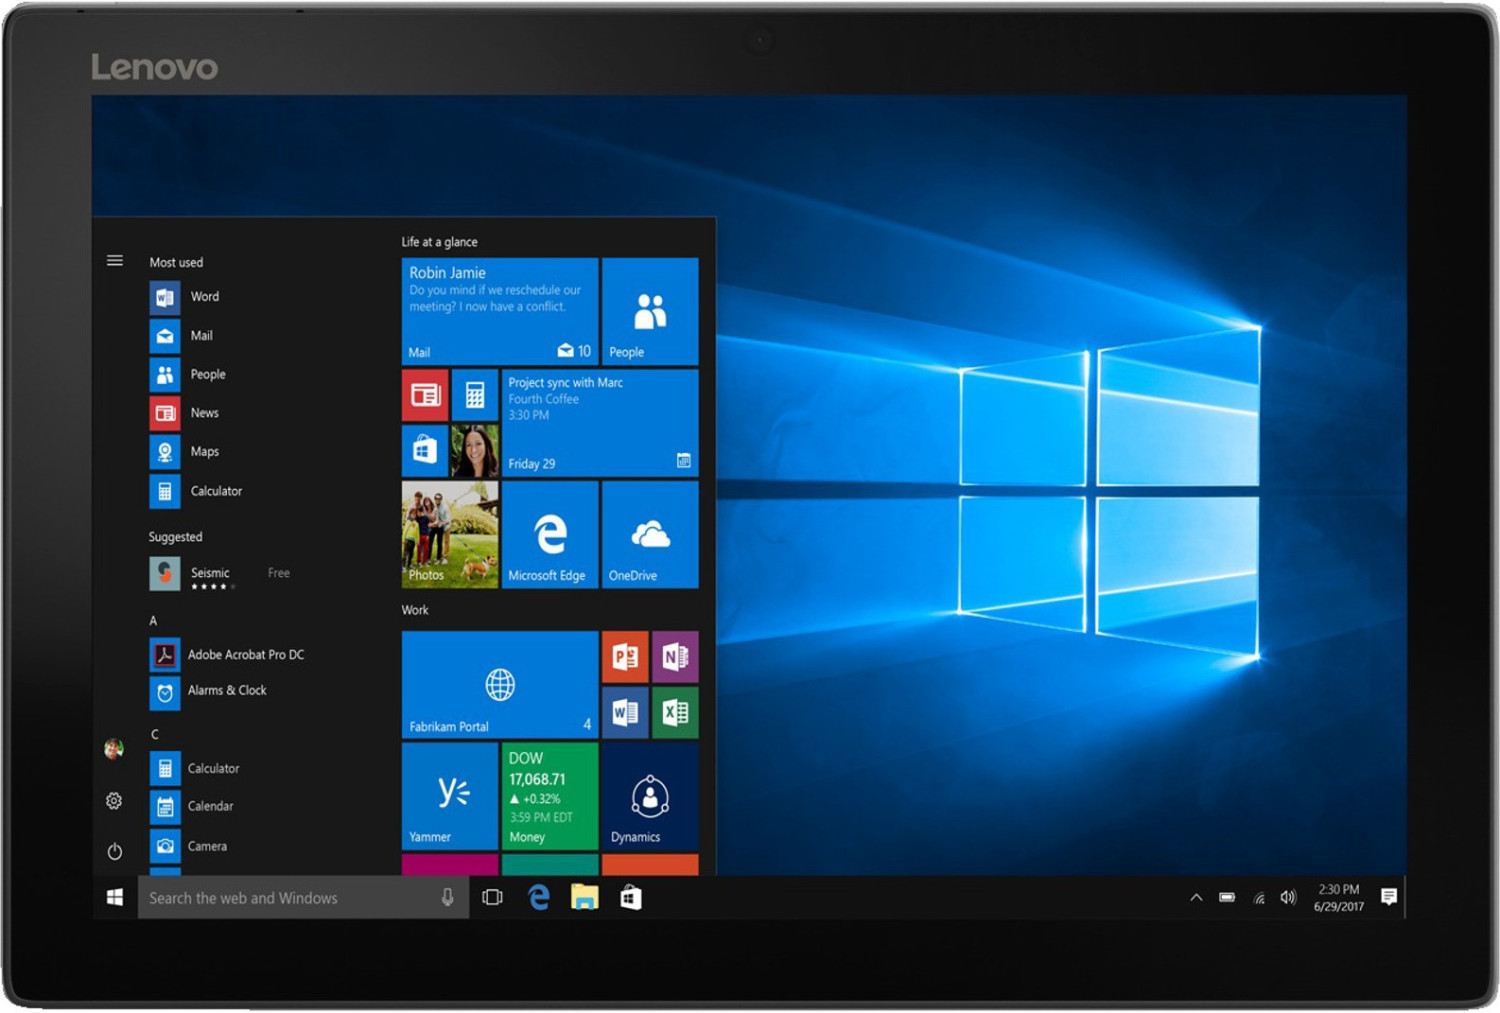This screenshot has height=1013, width=1500.
Task: Open the Dynamics tile
Action: coord(650,797)
